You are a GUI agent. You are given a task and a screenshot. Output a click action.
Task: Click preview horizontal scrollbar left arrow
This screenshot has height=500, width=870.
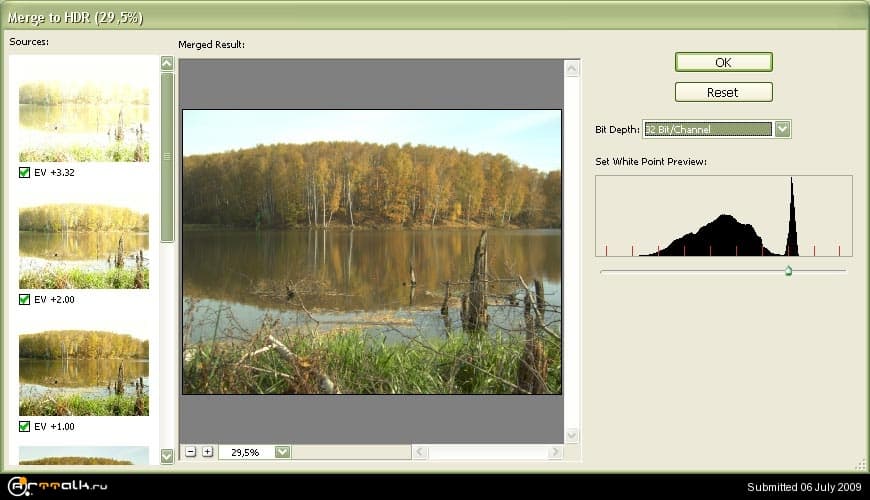point(421,452)
